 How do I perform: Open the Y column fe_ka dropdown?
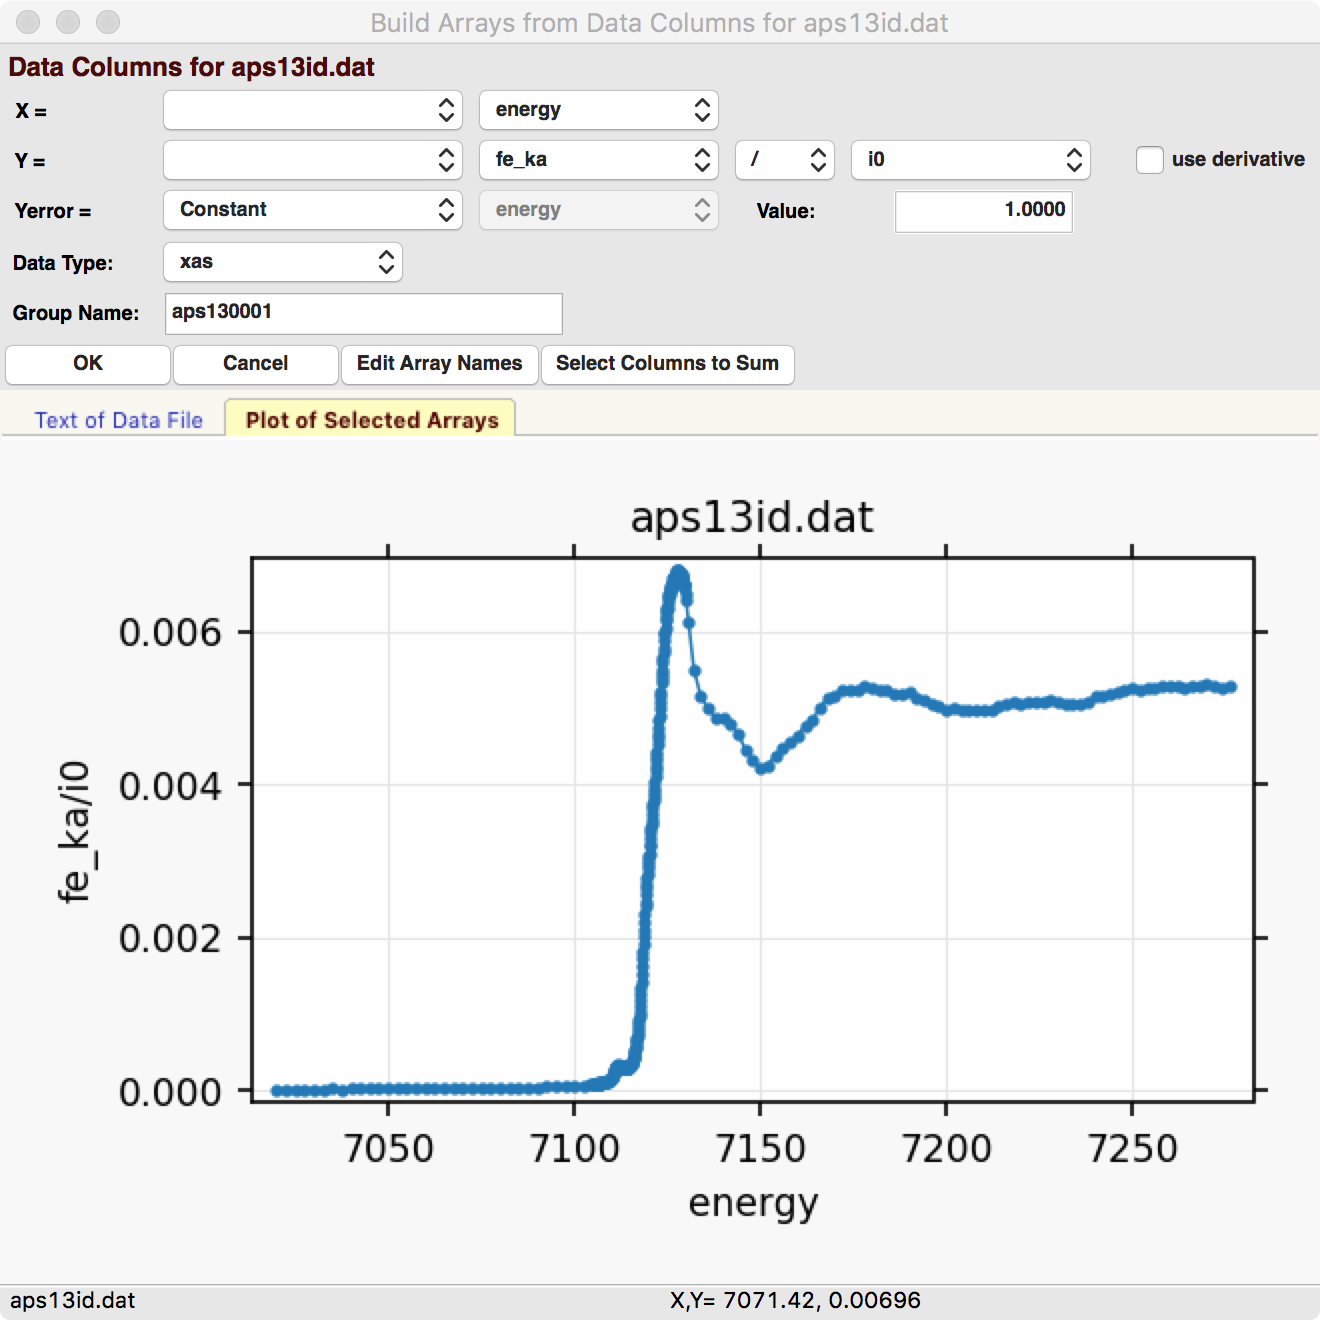(598, 160)
